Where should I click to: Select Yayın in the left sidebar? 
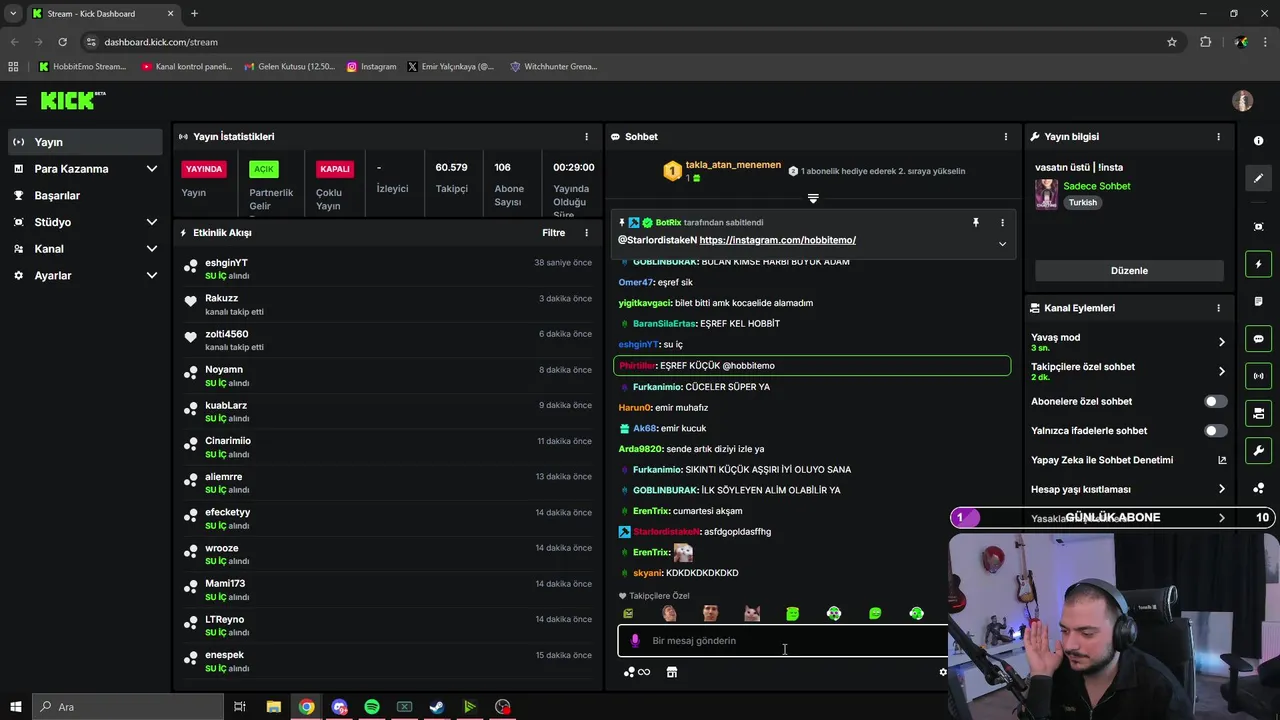(x=85, y=142)
